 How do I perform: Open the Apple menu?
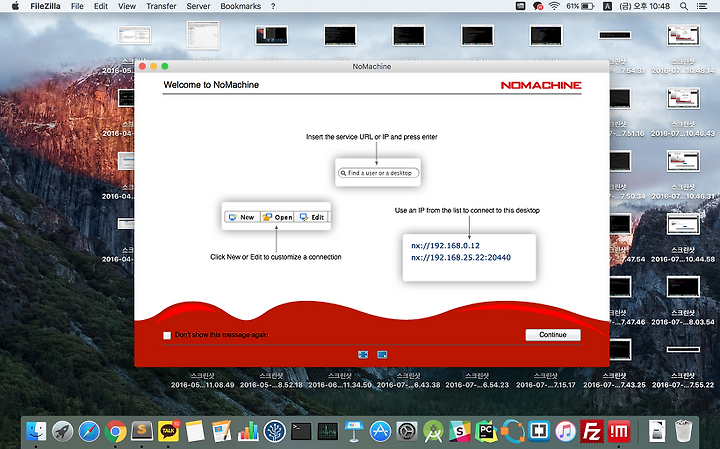[x=15, y=6]
